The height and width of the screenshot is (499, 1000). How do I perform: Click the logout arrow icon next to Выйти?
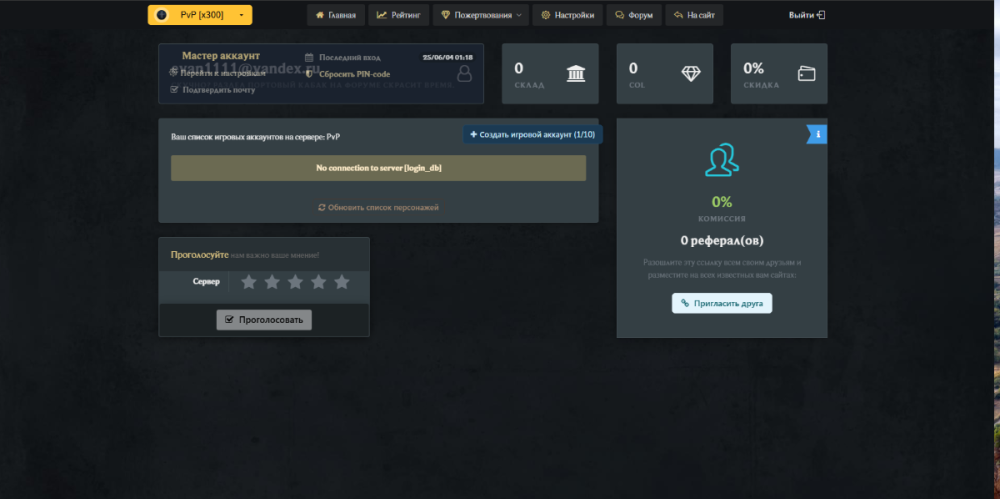[821, 15]
